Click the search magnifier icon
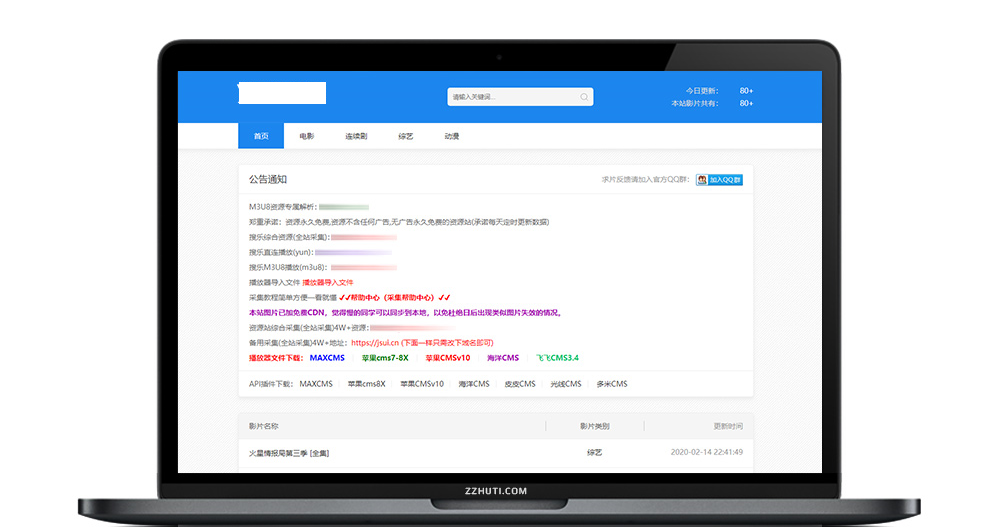 click(584, 97)
